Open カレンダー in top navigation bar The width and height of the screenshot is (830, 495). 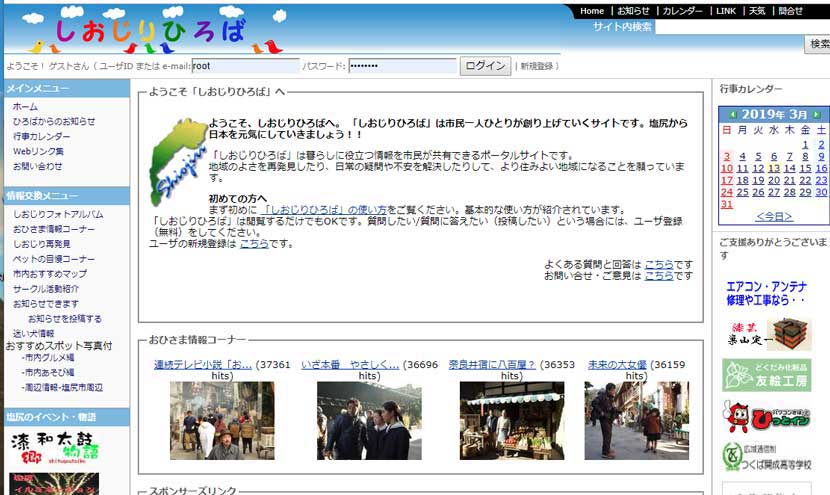[x=683, y=11]
